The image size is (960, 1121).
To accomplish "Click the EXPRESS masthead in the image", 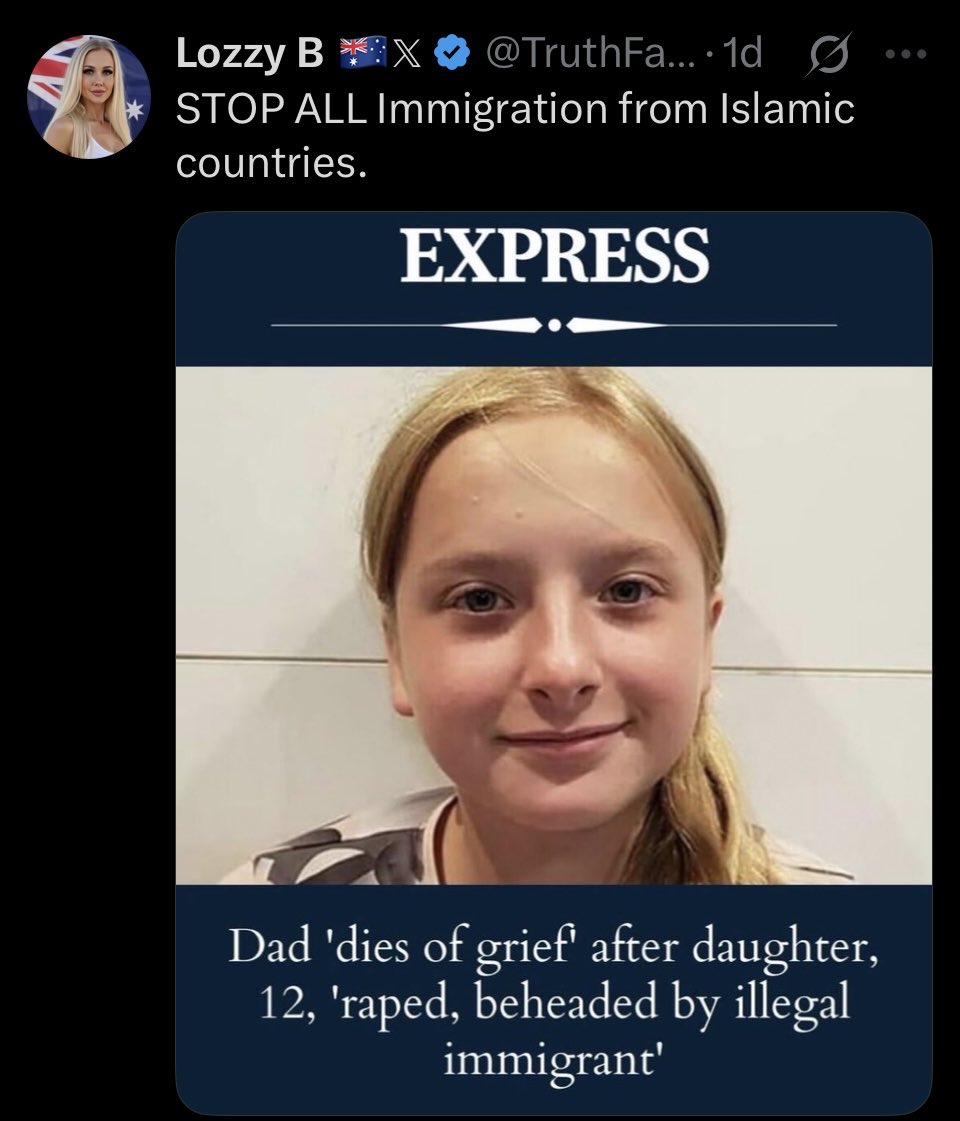I will (x=554, y=255).
